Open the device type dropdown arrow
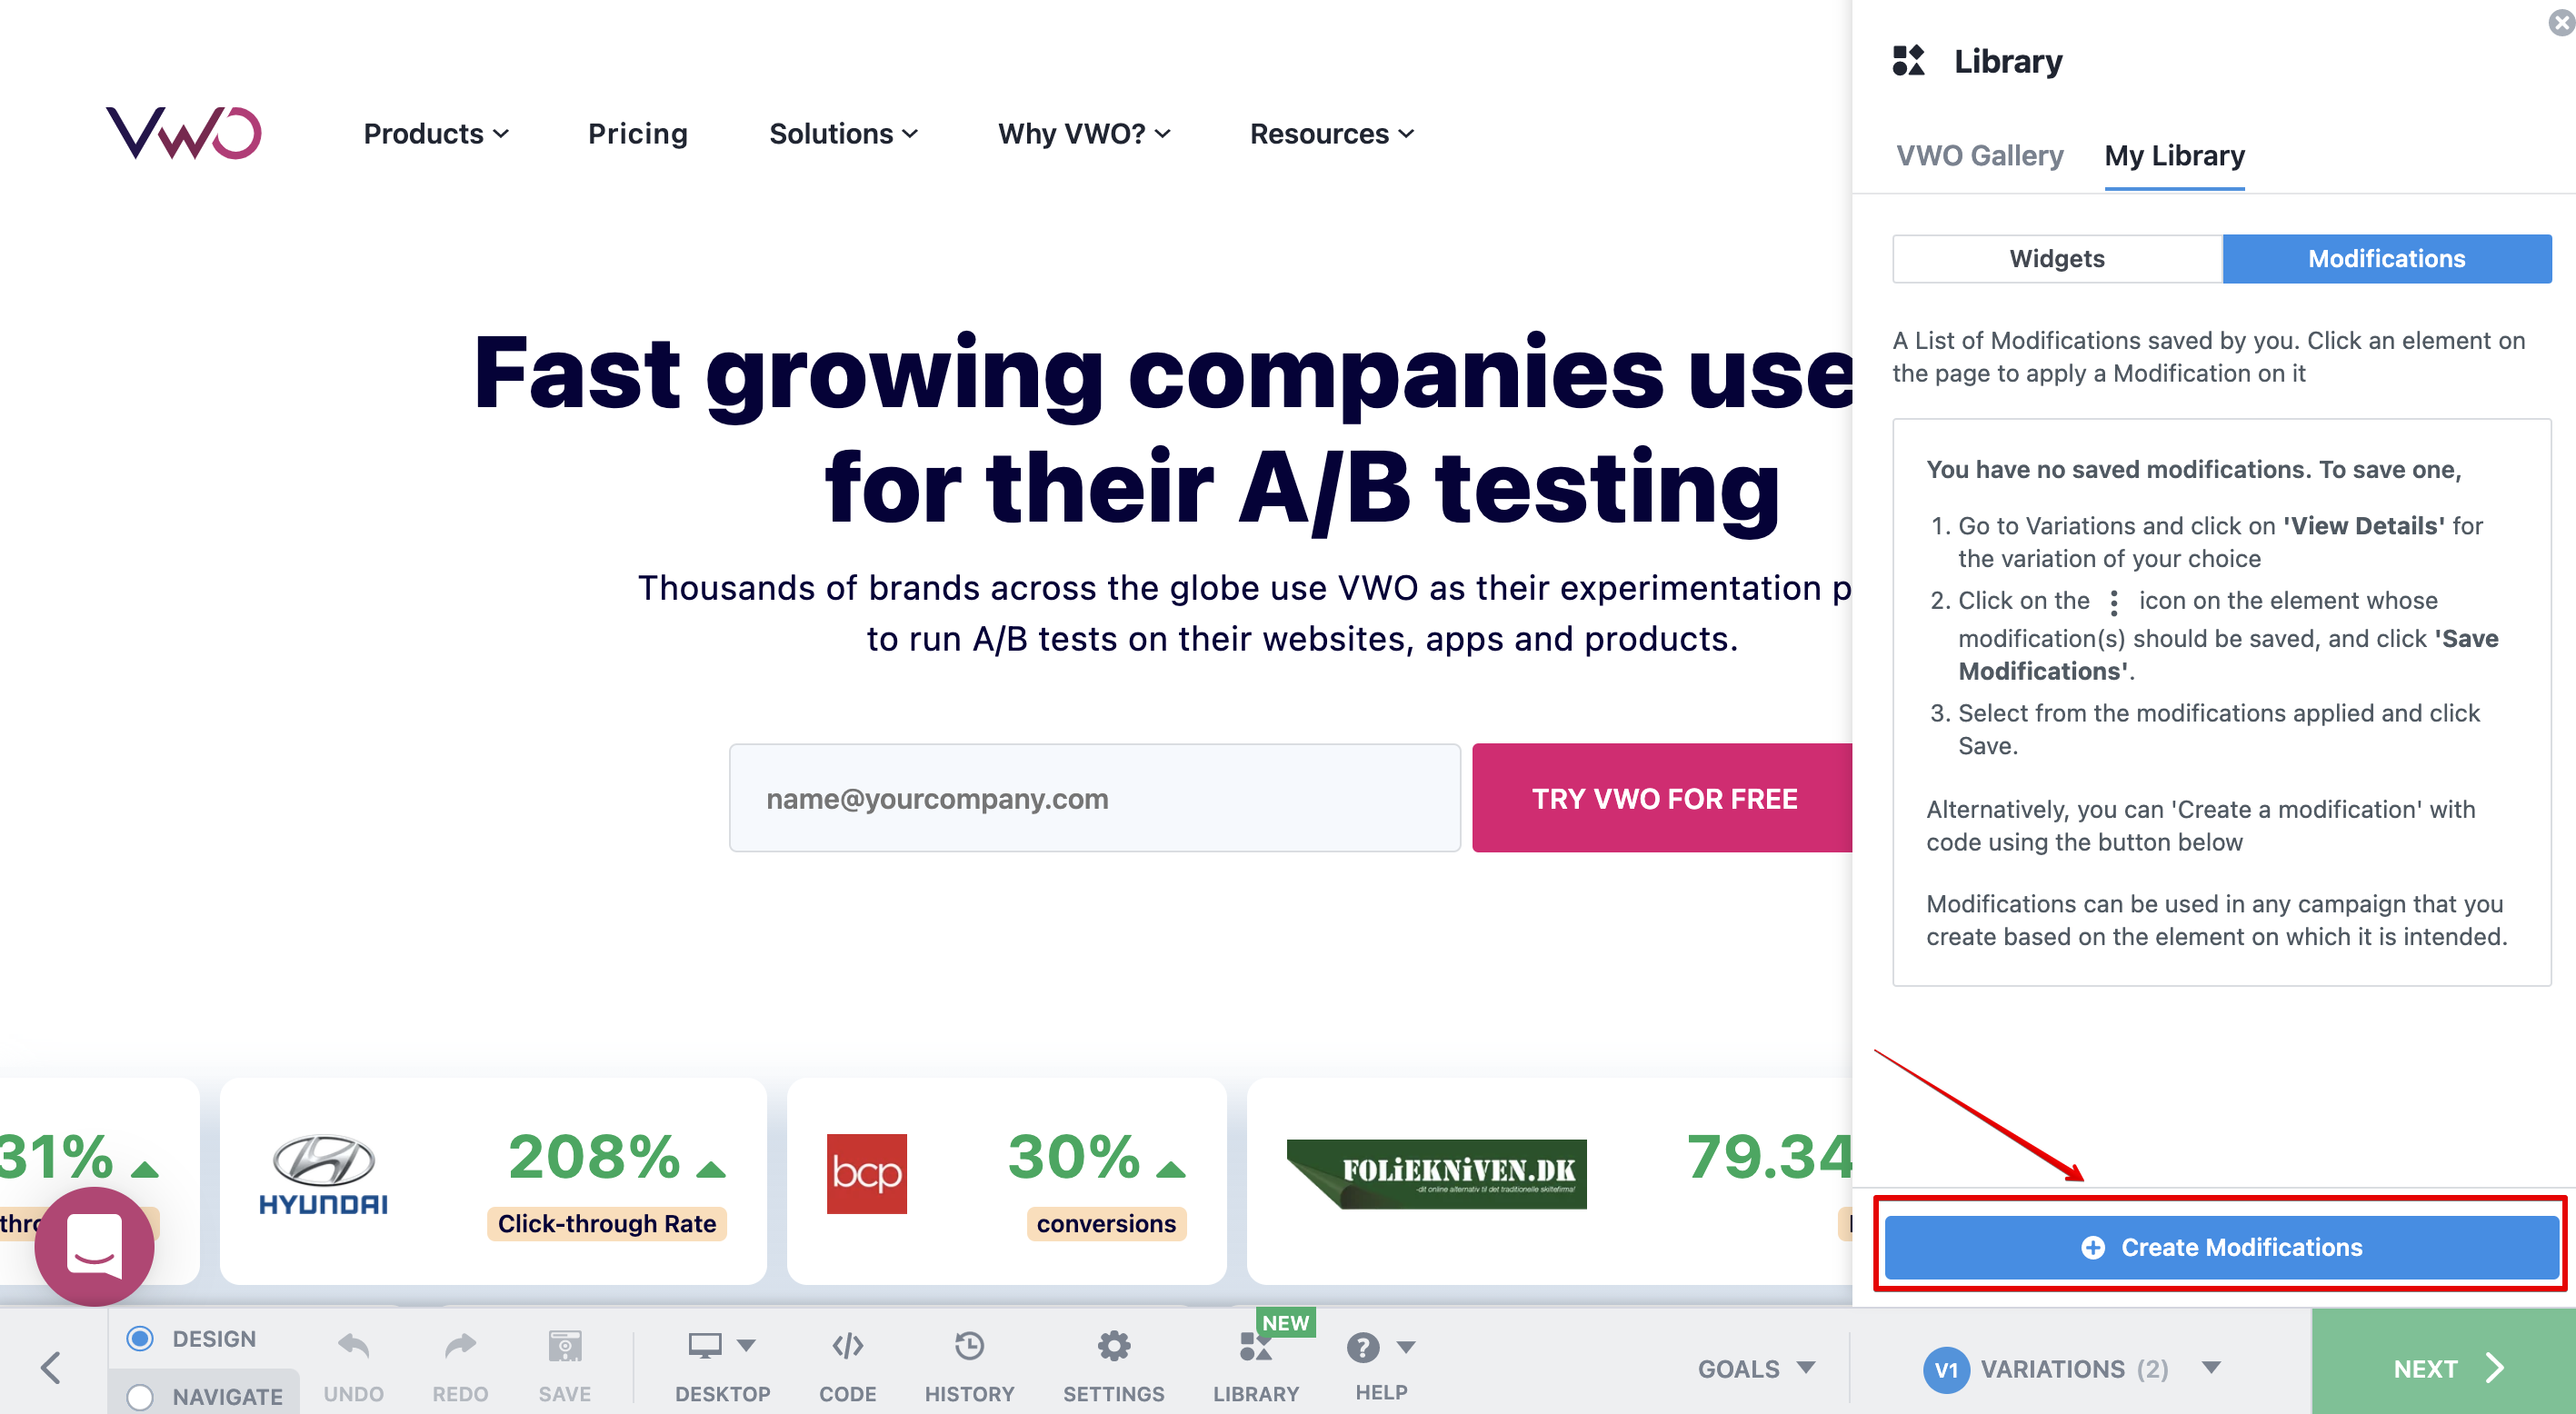This screenshot has width=2576, height=1414. [746, 1345]
